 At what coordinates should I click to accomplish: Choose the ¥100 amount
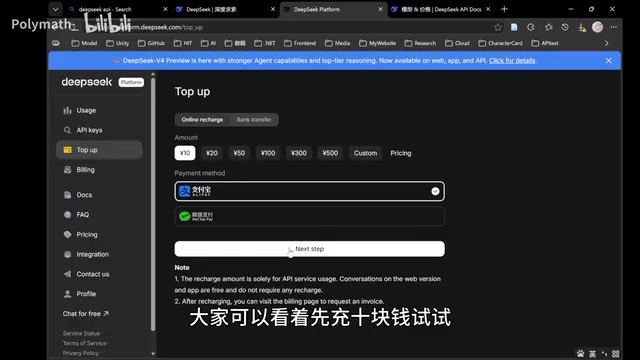click(x=268, y=153)
